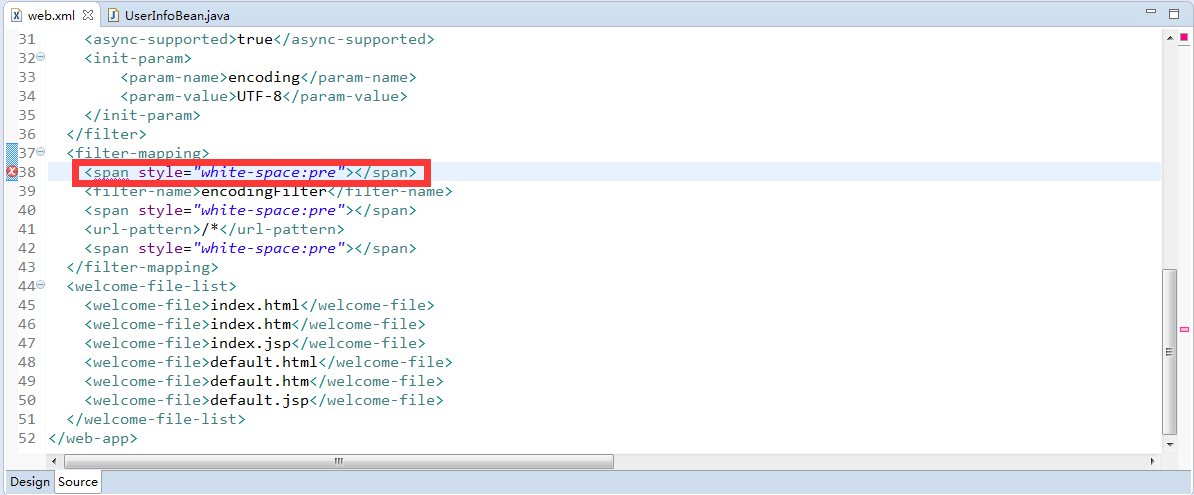Click the horizontal scrollbar thumb
This screenshot has height=495, width=1194.
[x=339, y=461]
